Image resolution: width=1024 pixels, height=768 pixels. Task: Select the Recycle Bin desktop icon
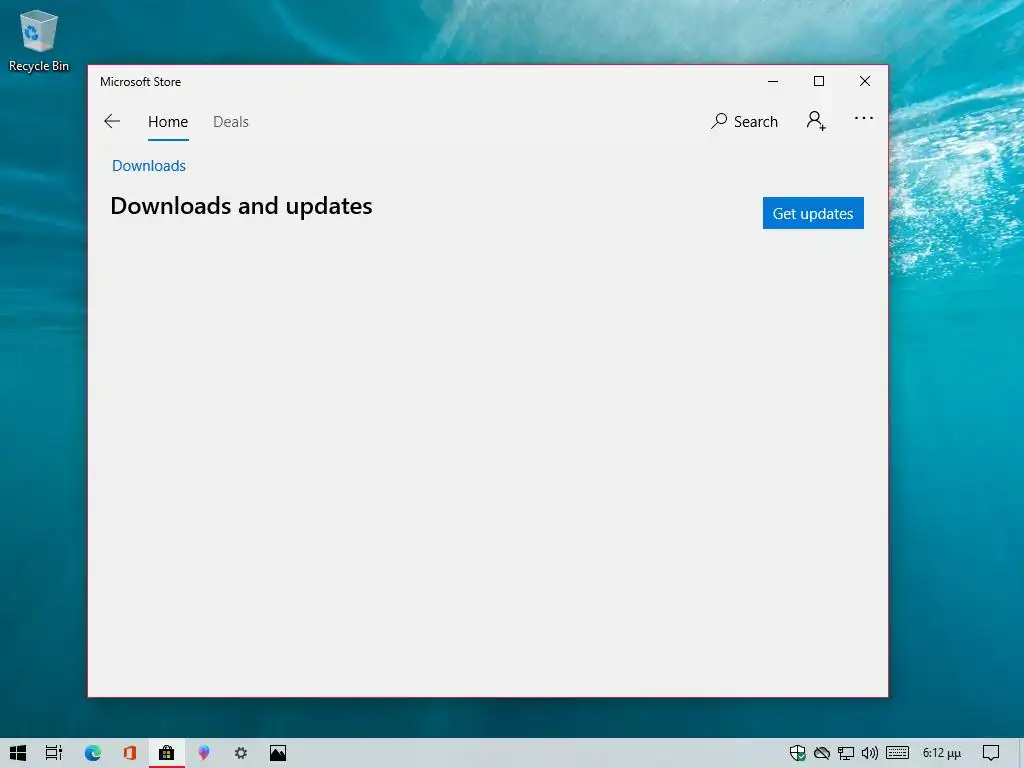(39, 41)
